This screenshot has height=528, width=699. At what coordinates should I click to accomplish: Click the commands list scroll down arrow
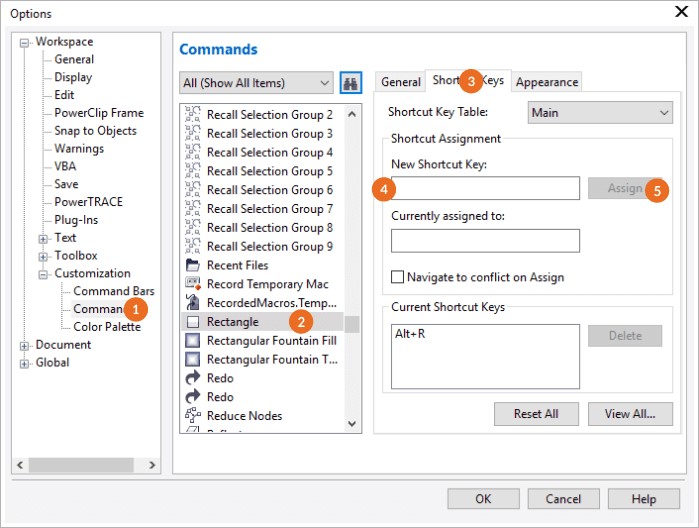coord(352,424)
